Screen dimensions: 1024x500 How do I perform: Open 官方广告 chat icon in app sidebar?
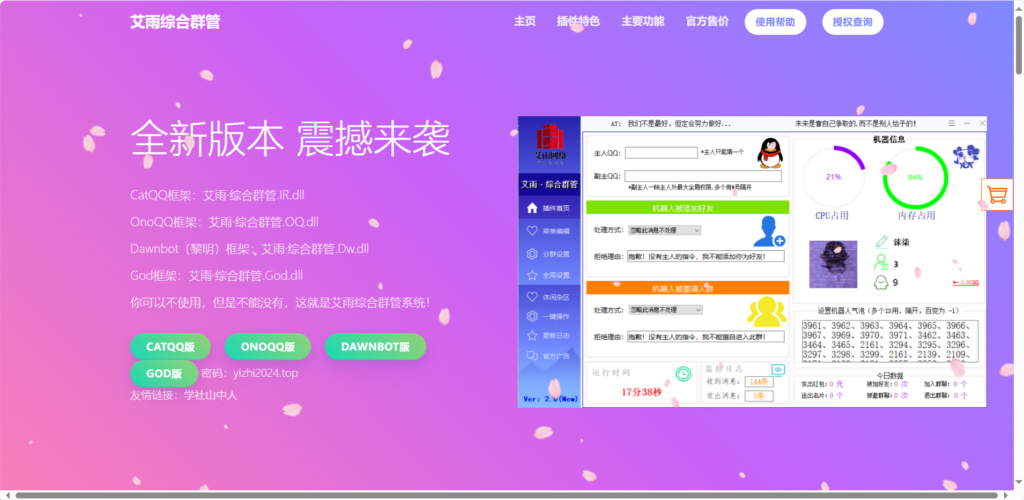point(532,356)
